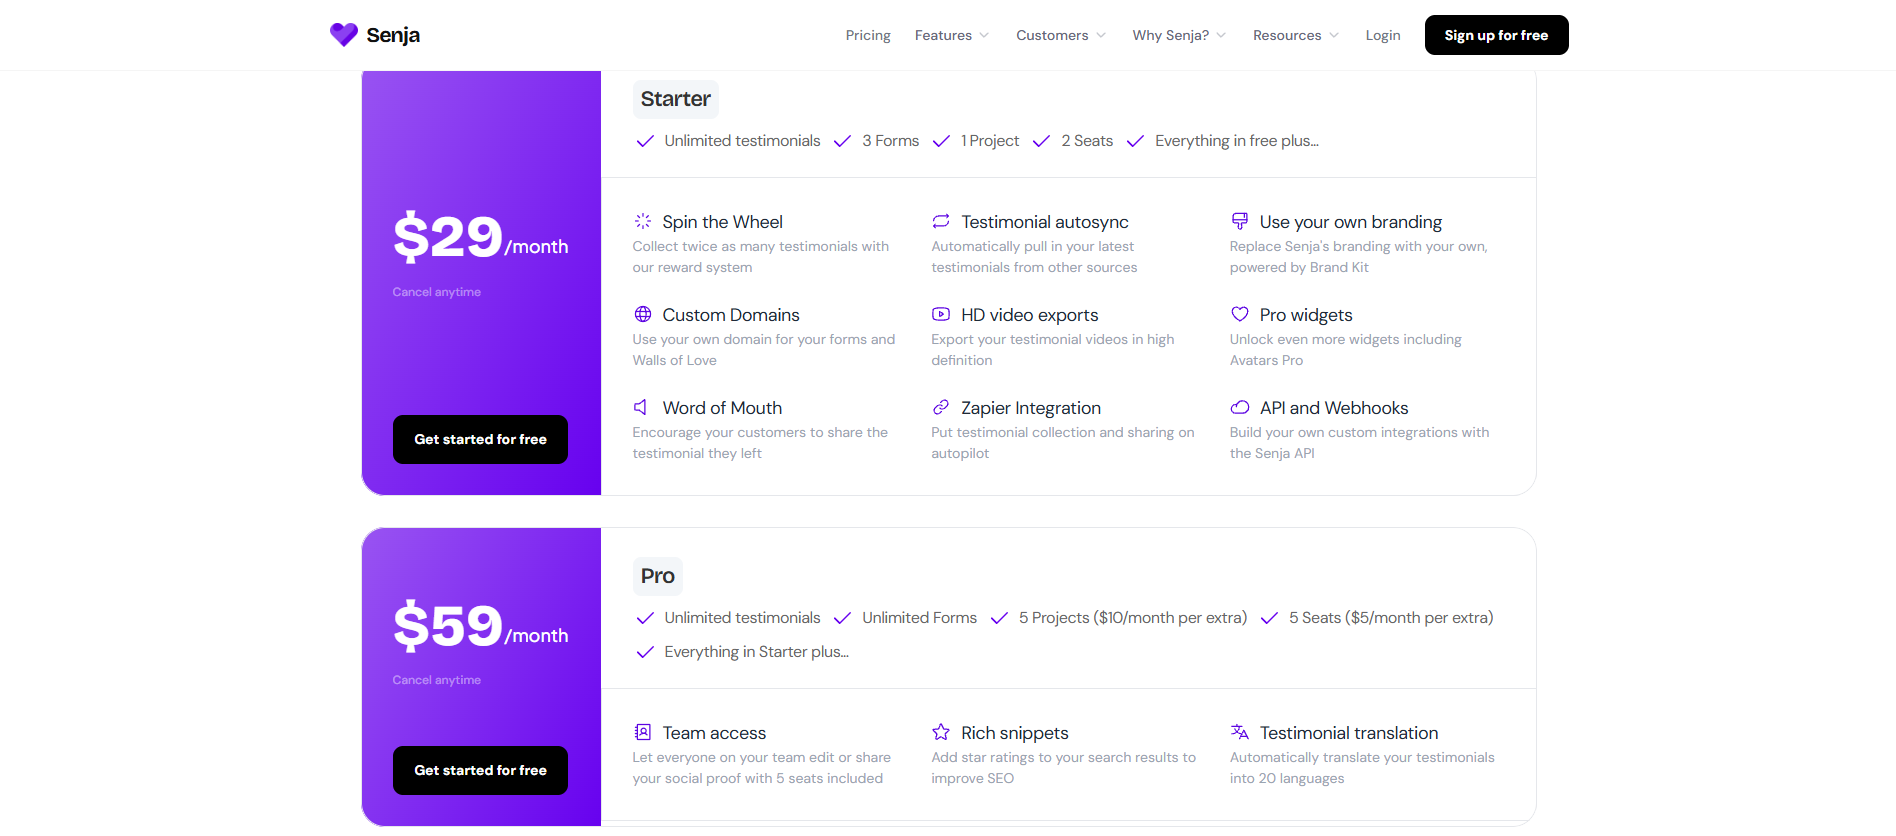Click checkmark beside Unlimited Forms
1896x836 pixels.
tap(843, 618)
